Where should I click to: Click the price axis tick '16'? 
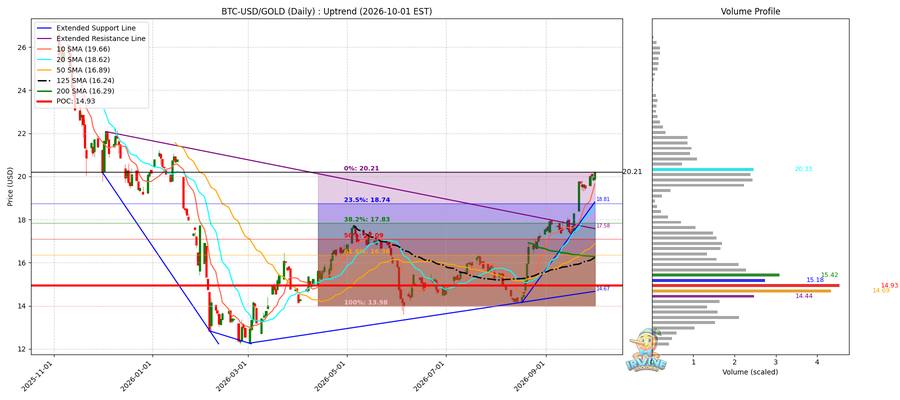[21, 263]
